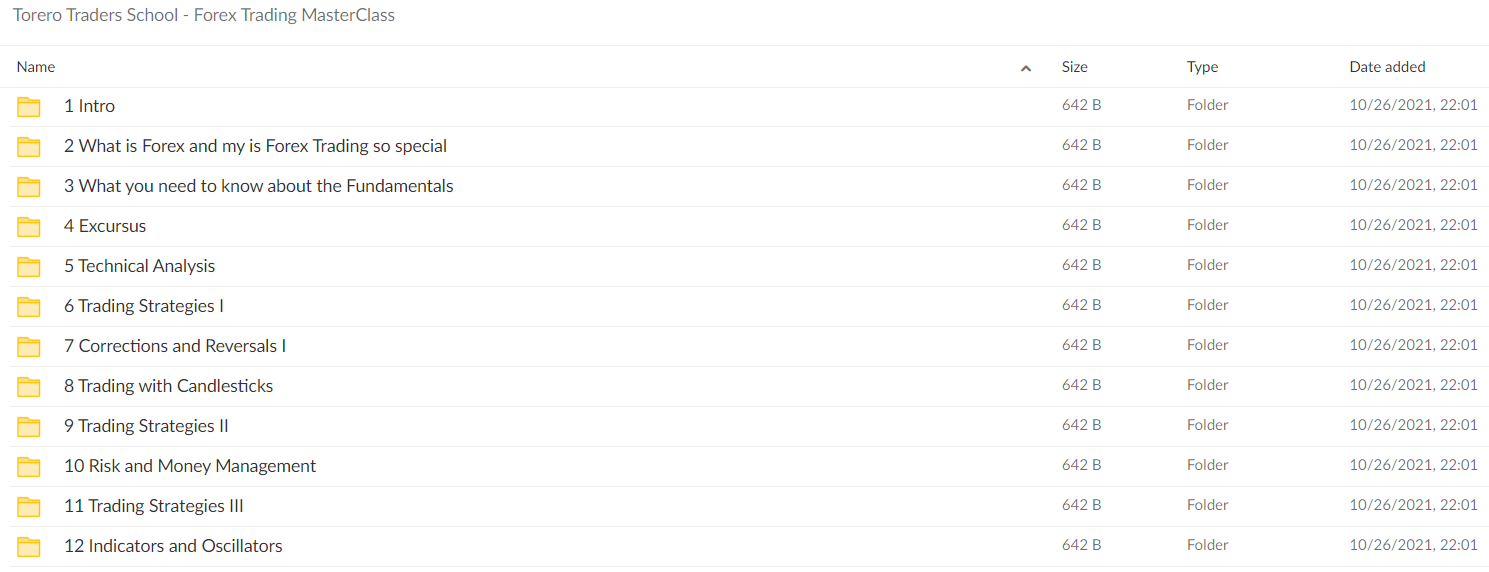Click folder icon for 12 Indicators and Oscillators
Image resolution: width=1489 pixels, height=572 pixels.
click(29, 547)
